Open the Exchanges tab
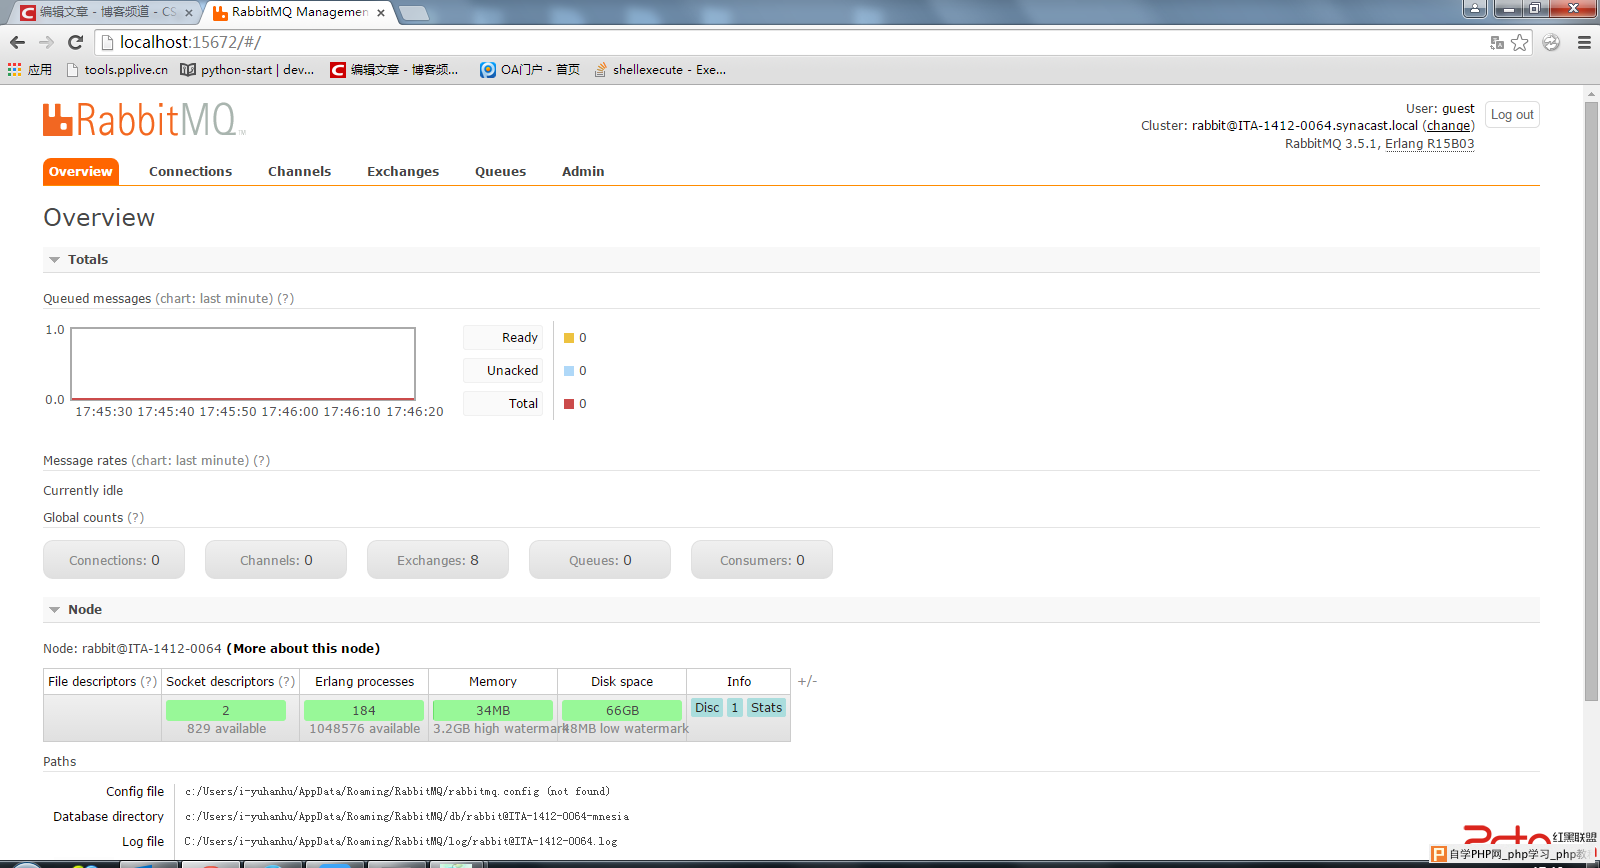 tap(403, 171)
